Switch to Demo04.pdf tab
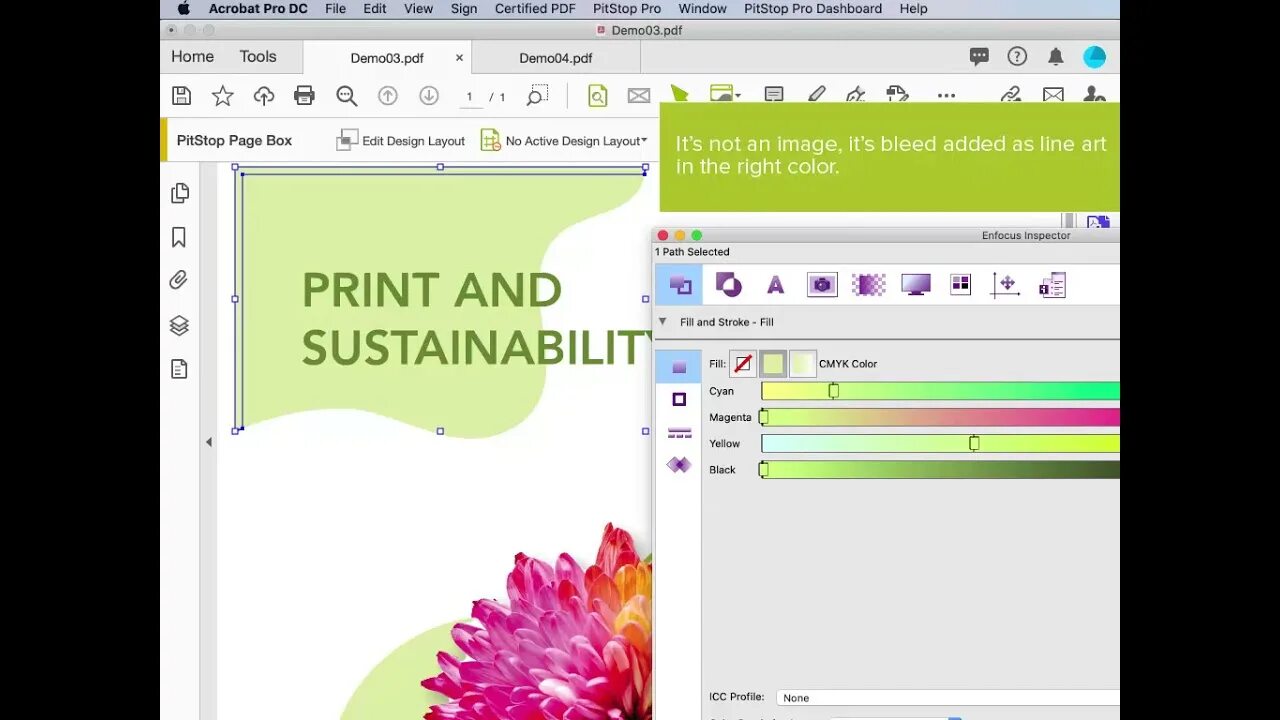1280x720 pixels. click(556, 58)
